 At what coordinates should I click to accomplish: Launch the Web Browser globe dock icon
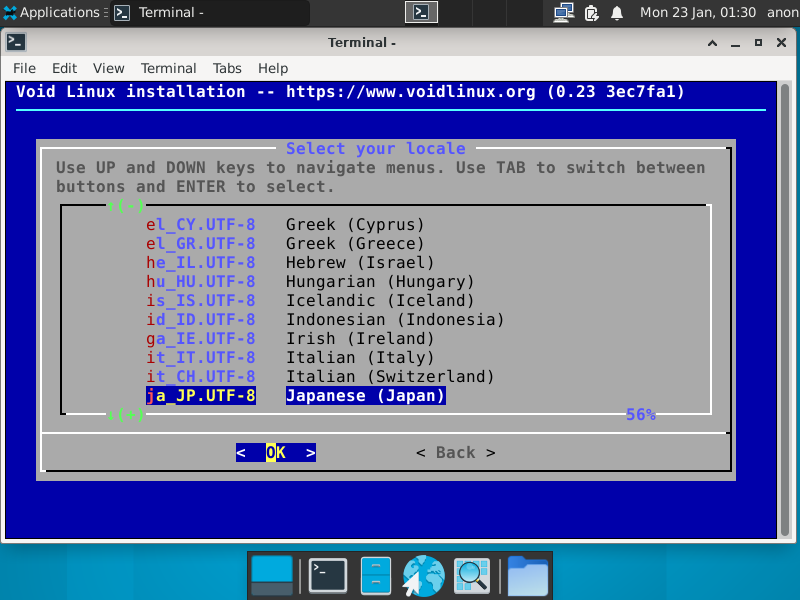coord(423,576)
